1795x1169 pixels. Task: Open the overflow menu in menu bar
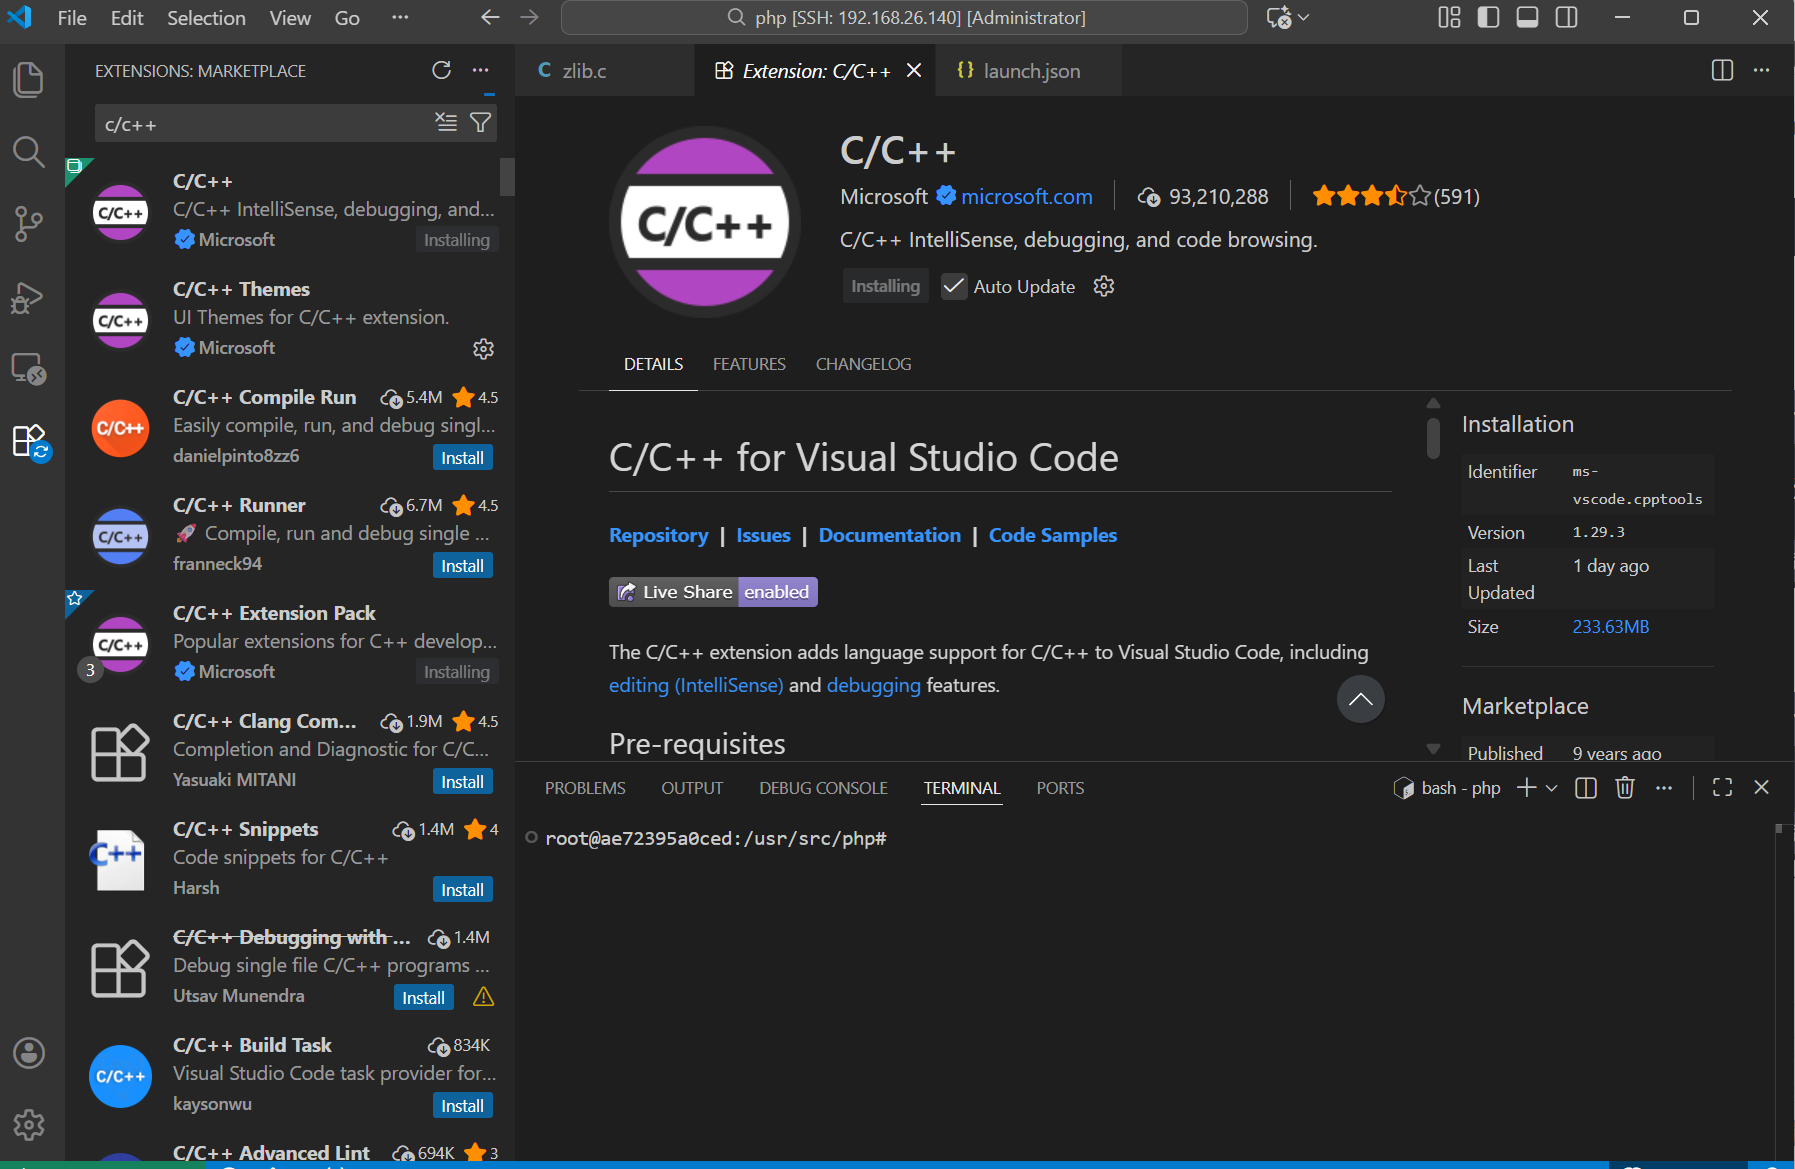[x=400, y=17]
